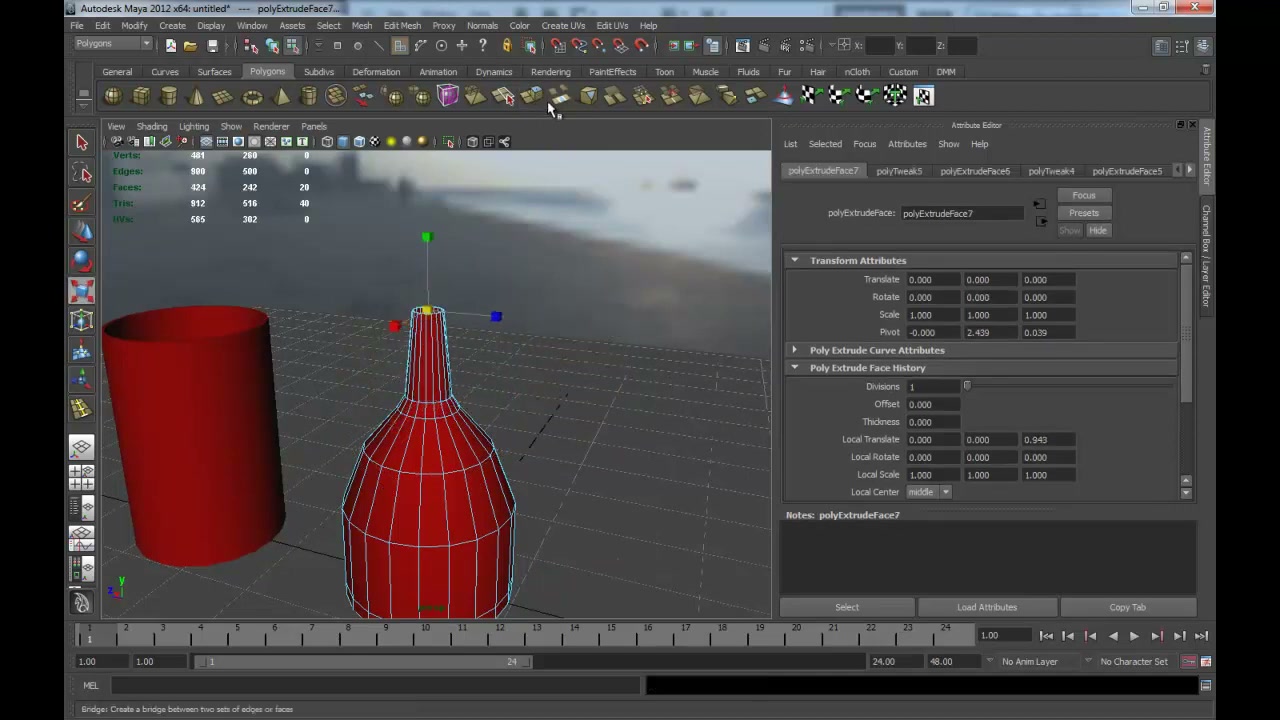The height and width of the screenshot is (720, 1280).
Task: Adjust the Divisions slider handle
Action: pyautogui.click(x=967, y=386)
